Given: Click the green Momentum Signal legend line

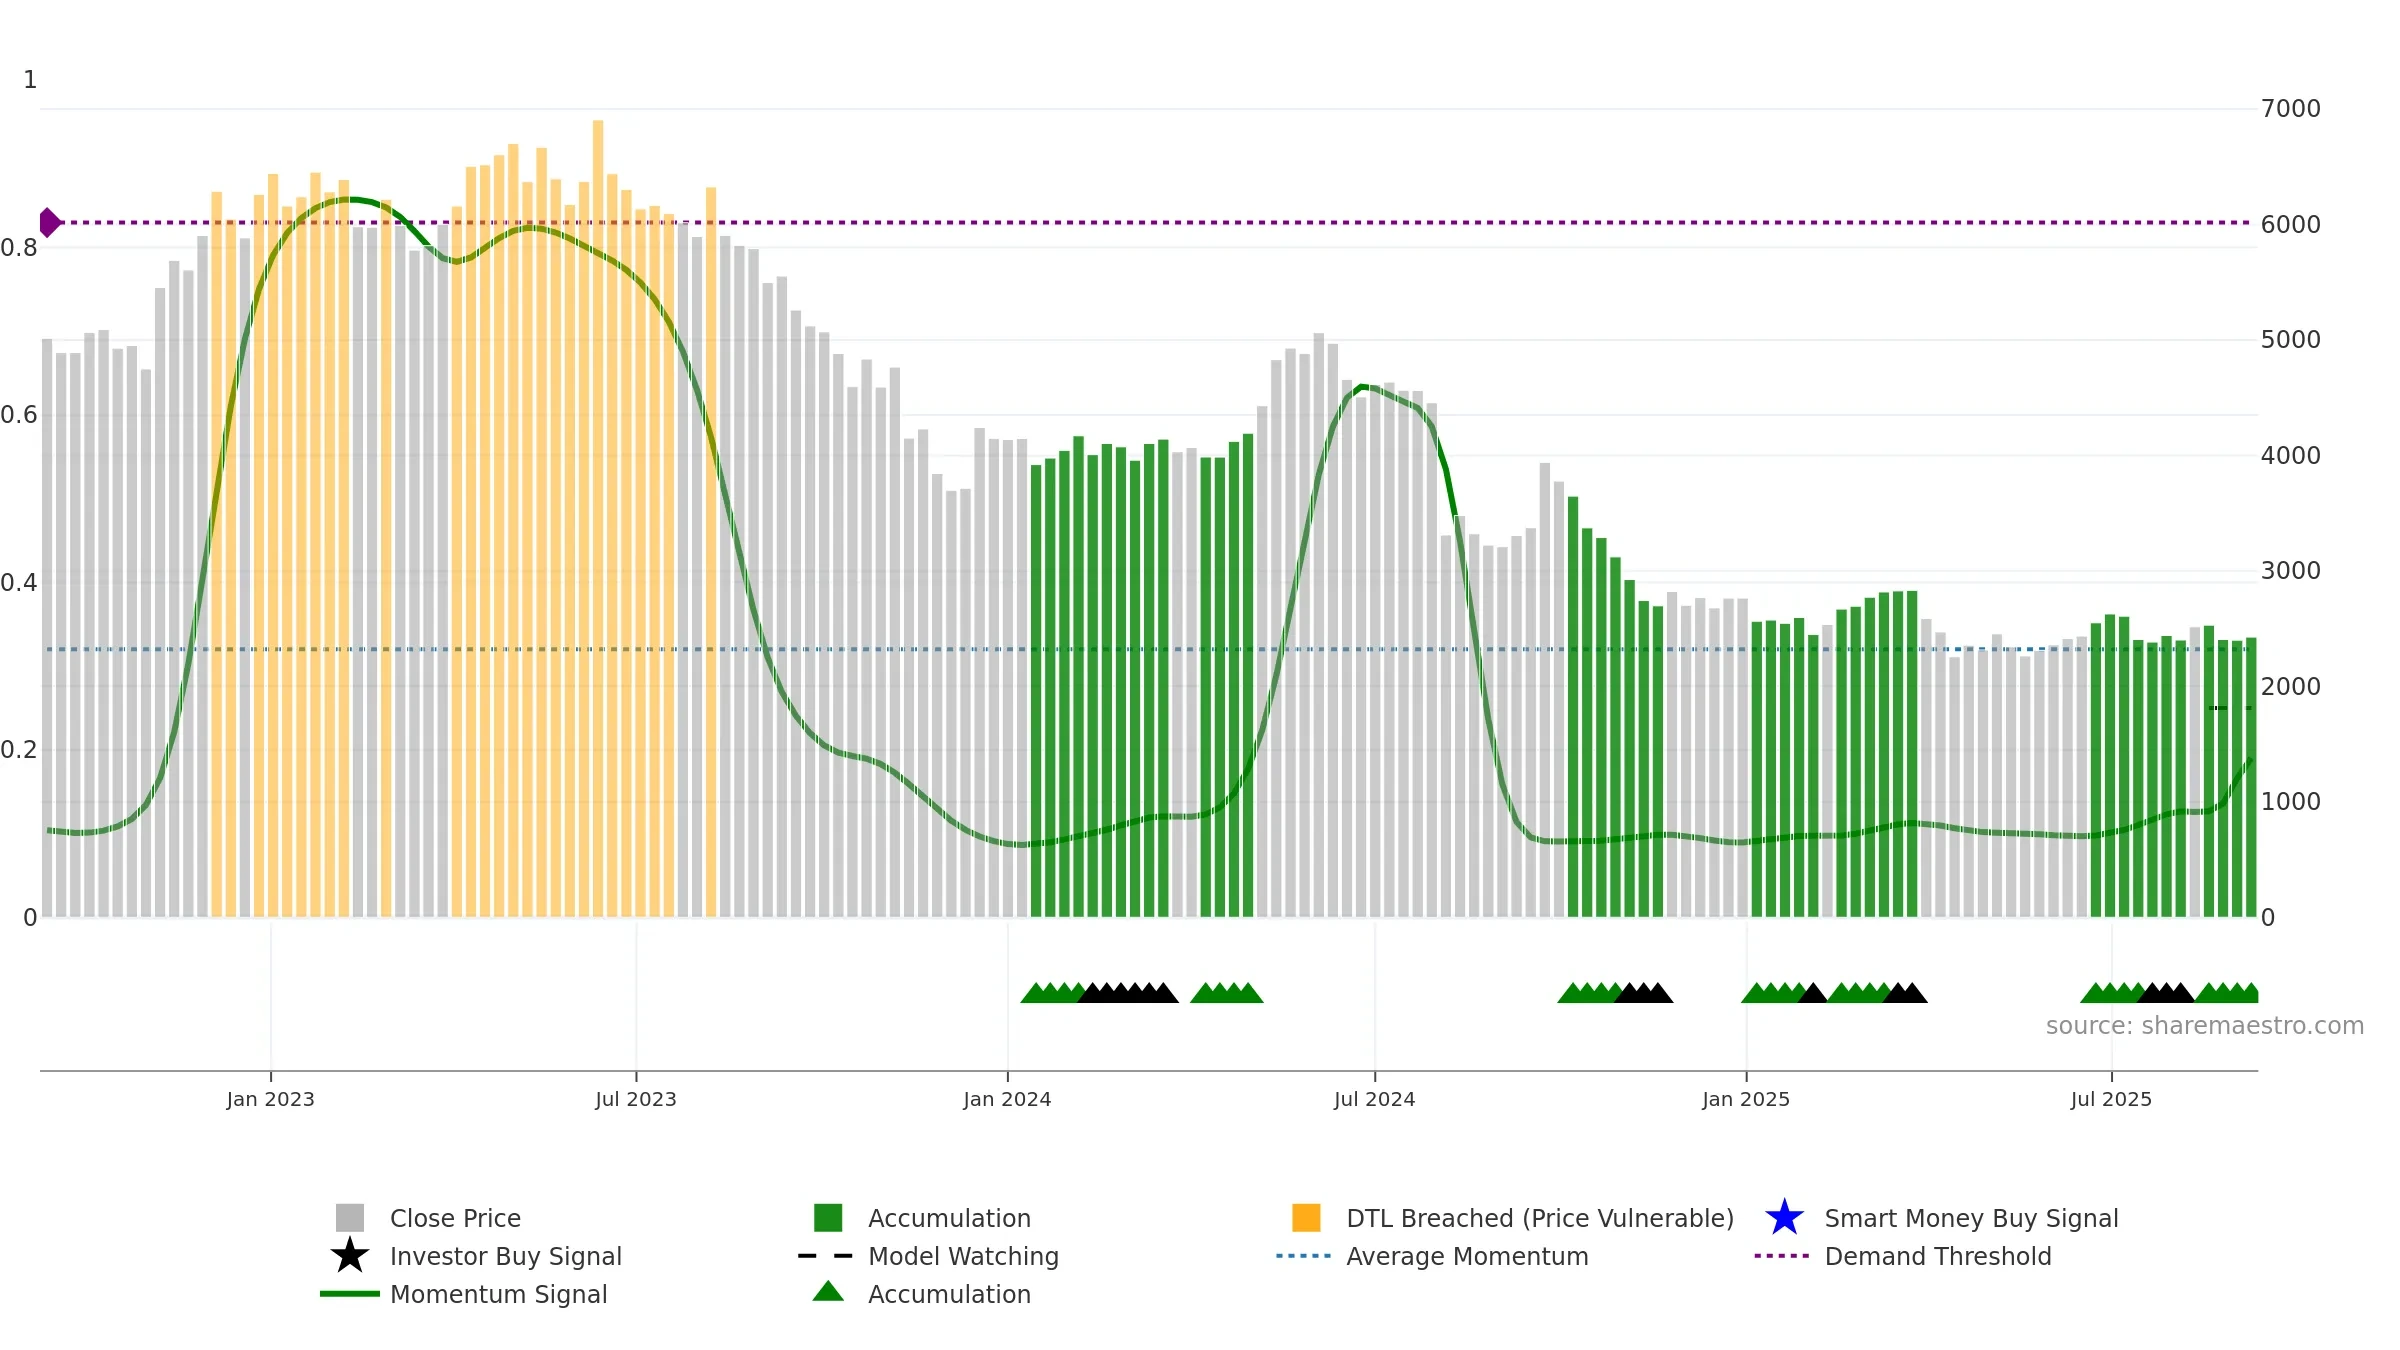Looking at the screenshot, I should point(349,1294).
